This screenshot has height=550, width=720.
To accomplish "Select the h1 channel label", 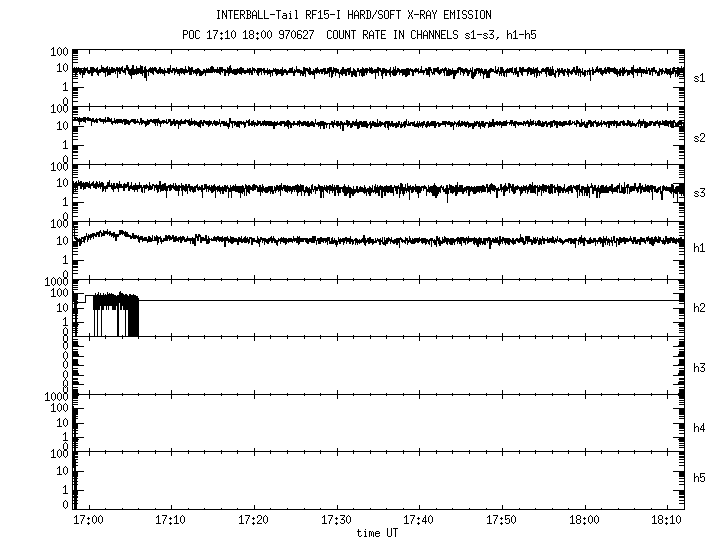I will click(699, 247).
